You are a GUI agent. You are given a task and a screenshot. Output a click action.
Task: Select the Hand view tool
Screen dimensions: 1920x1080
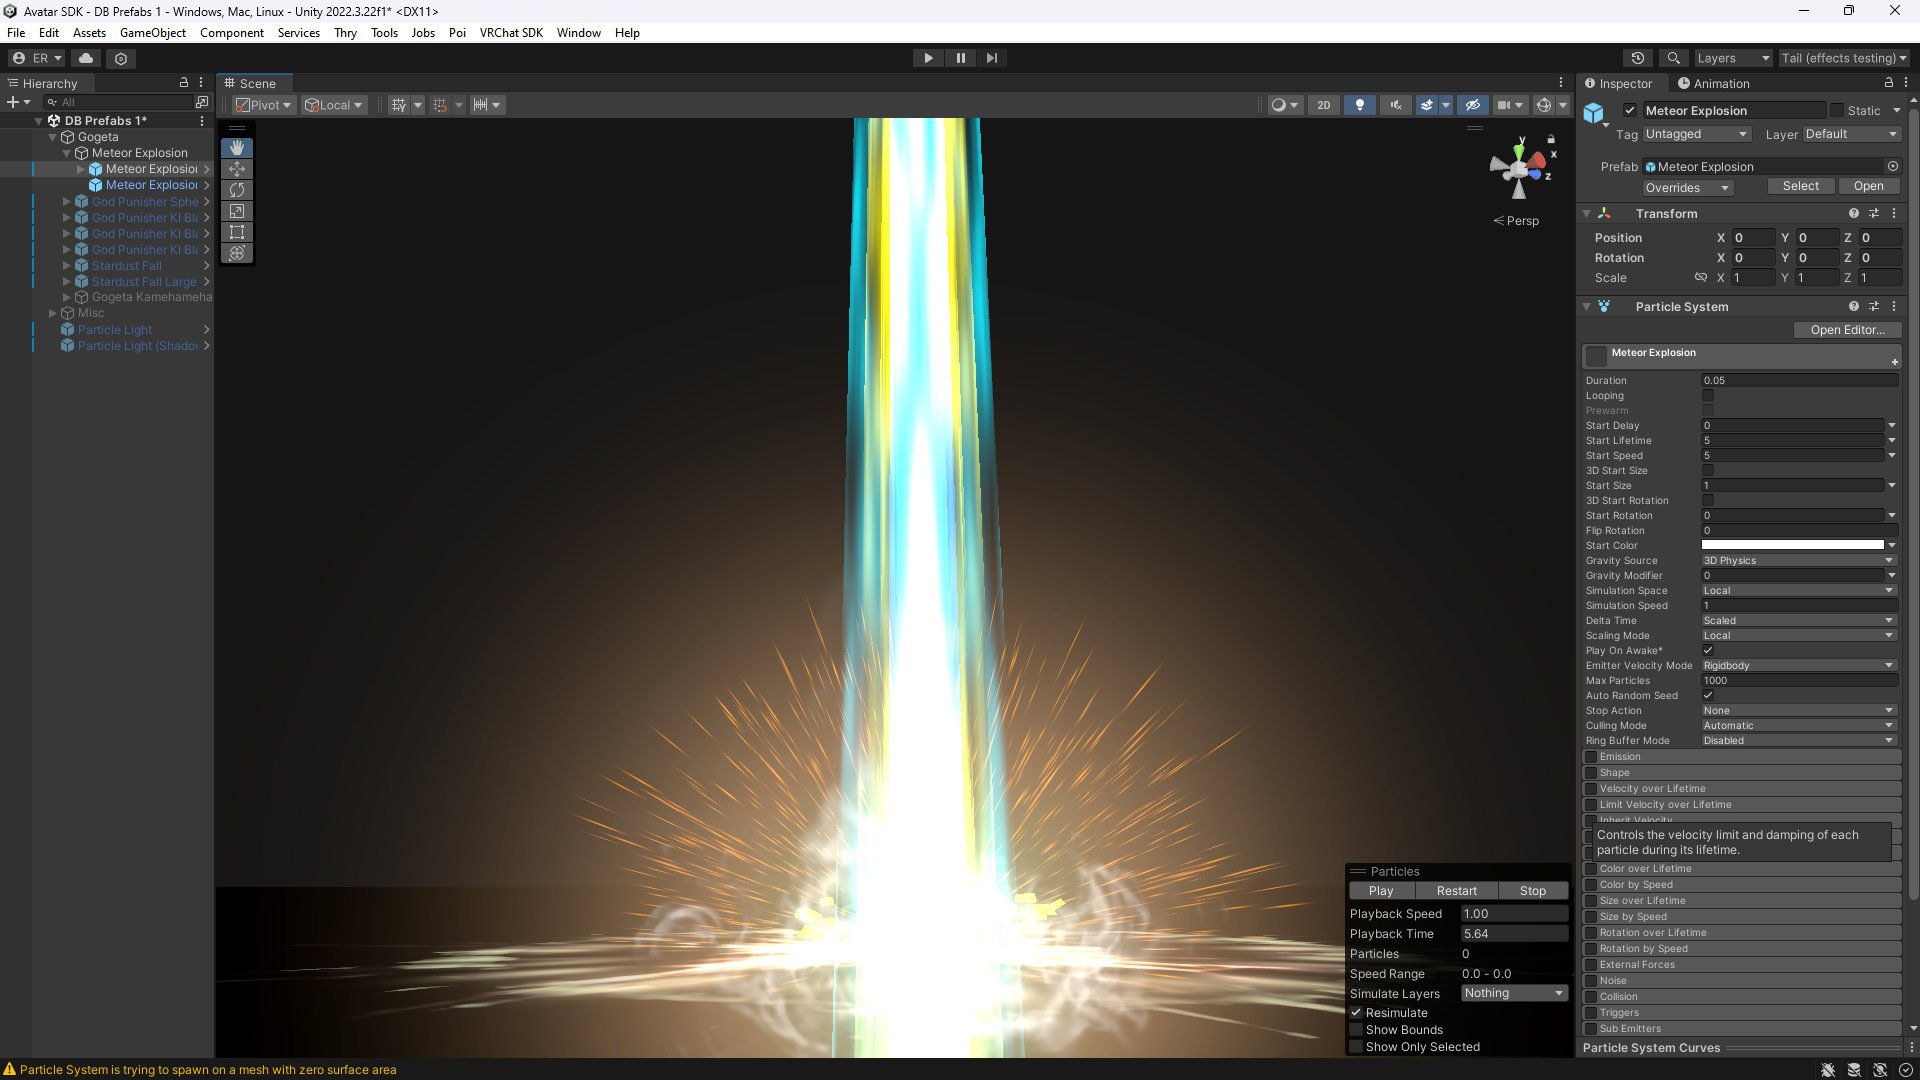pyautogui.click(x=237, y=148)
